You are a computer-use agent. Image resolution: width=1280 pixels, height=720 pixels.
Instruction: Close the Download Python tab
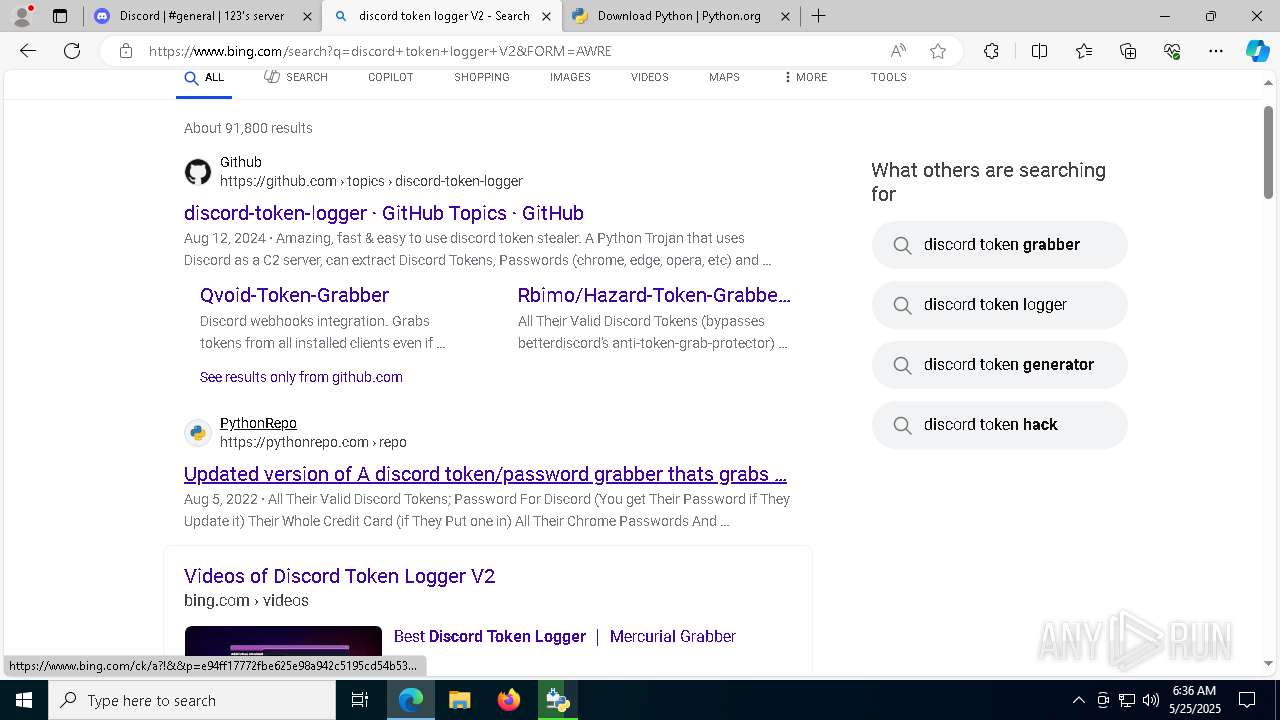tap(785, 16)
